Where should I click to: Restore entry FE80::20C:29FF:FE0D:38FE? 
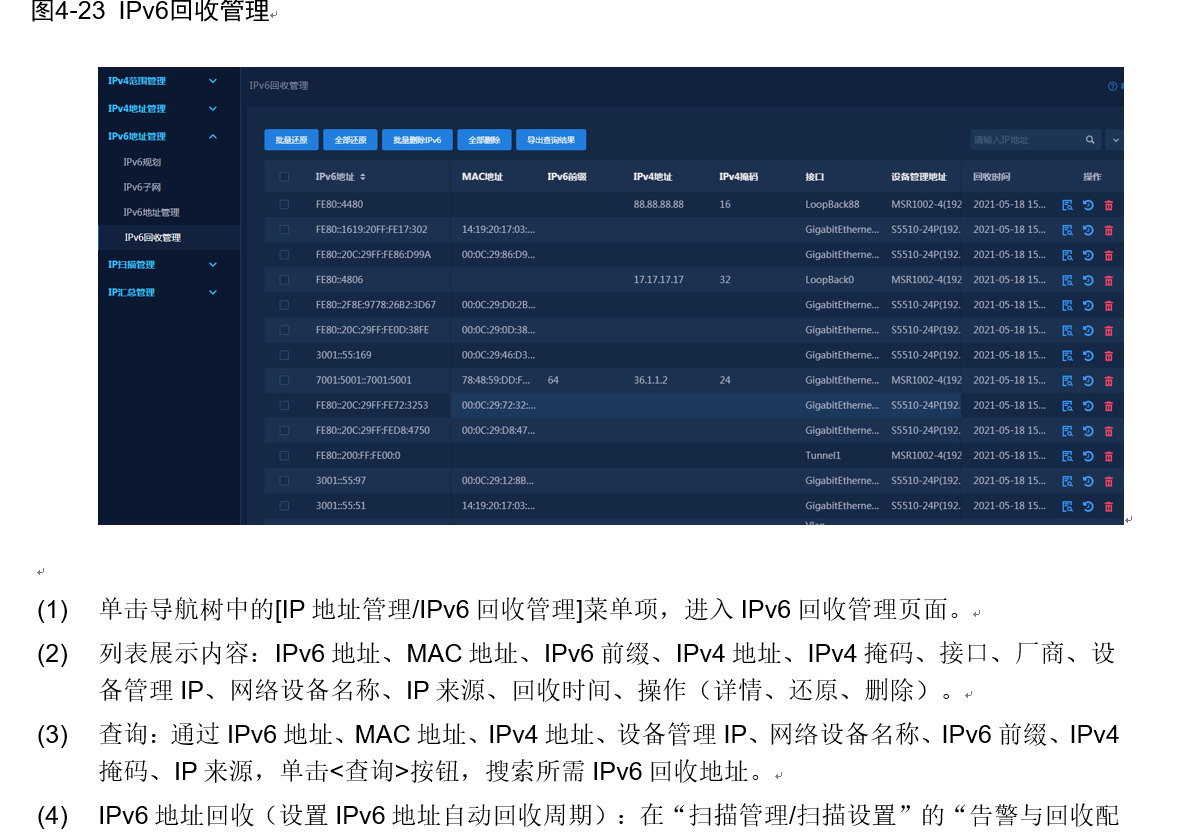[x=1088, y=330]
